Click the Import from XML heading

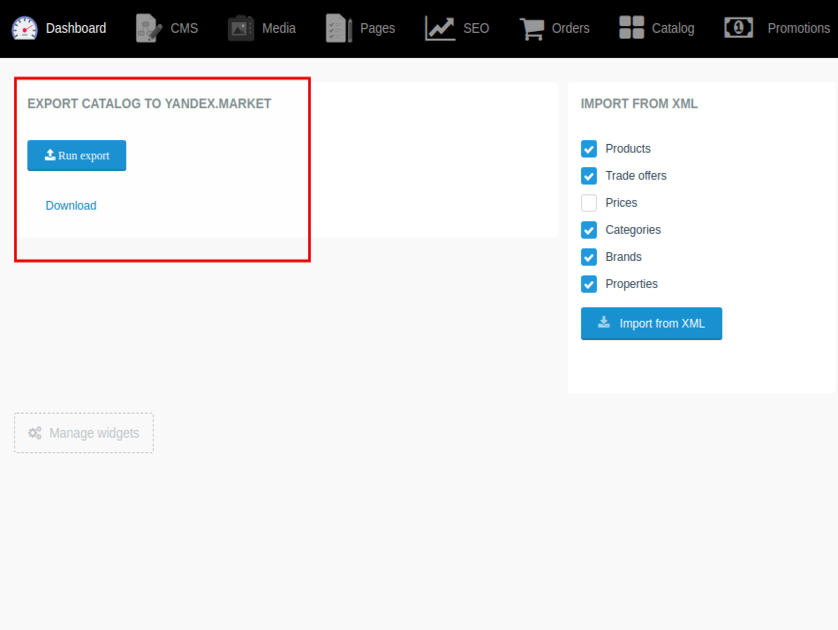point(639,104)
